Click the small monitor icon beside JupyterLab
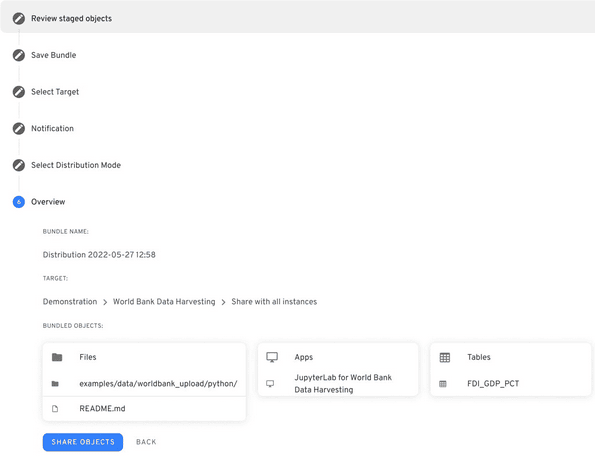The image size is (595, 458). pos(270,384)
